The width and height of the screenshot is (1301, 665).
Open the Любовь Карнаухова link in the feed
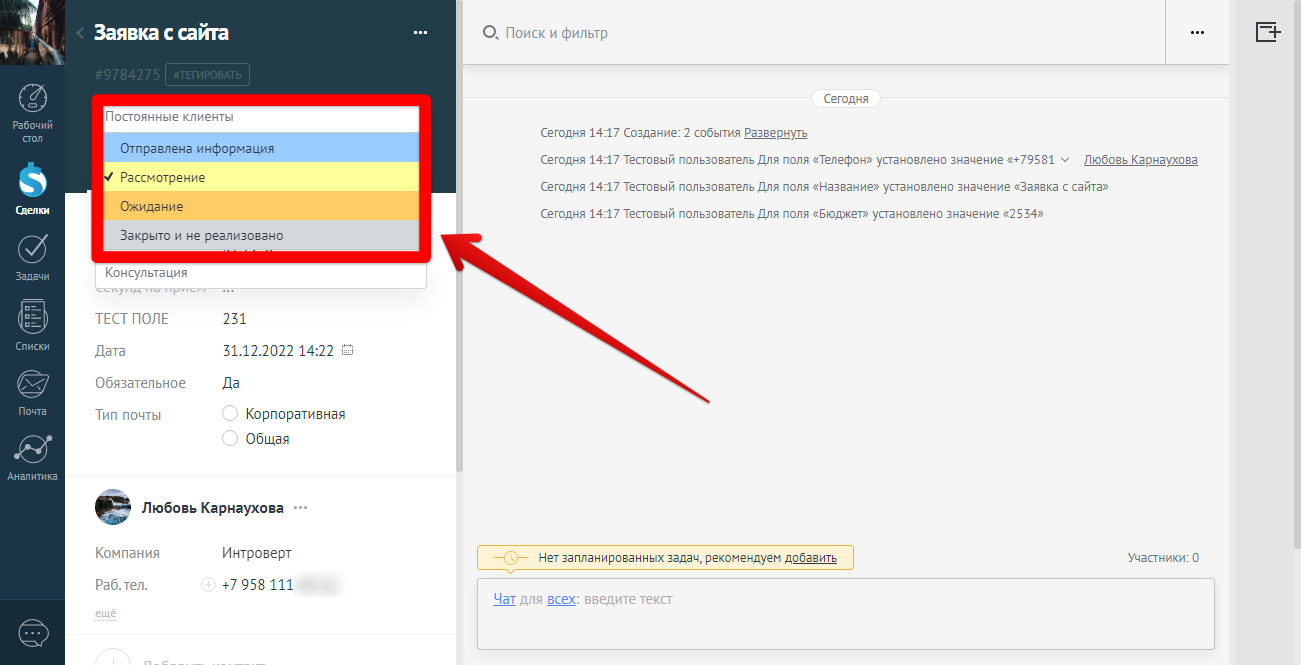[1141, 160]
